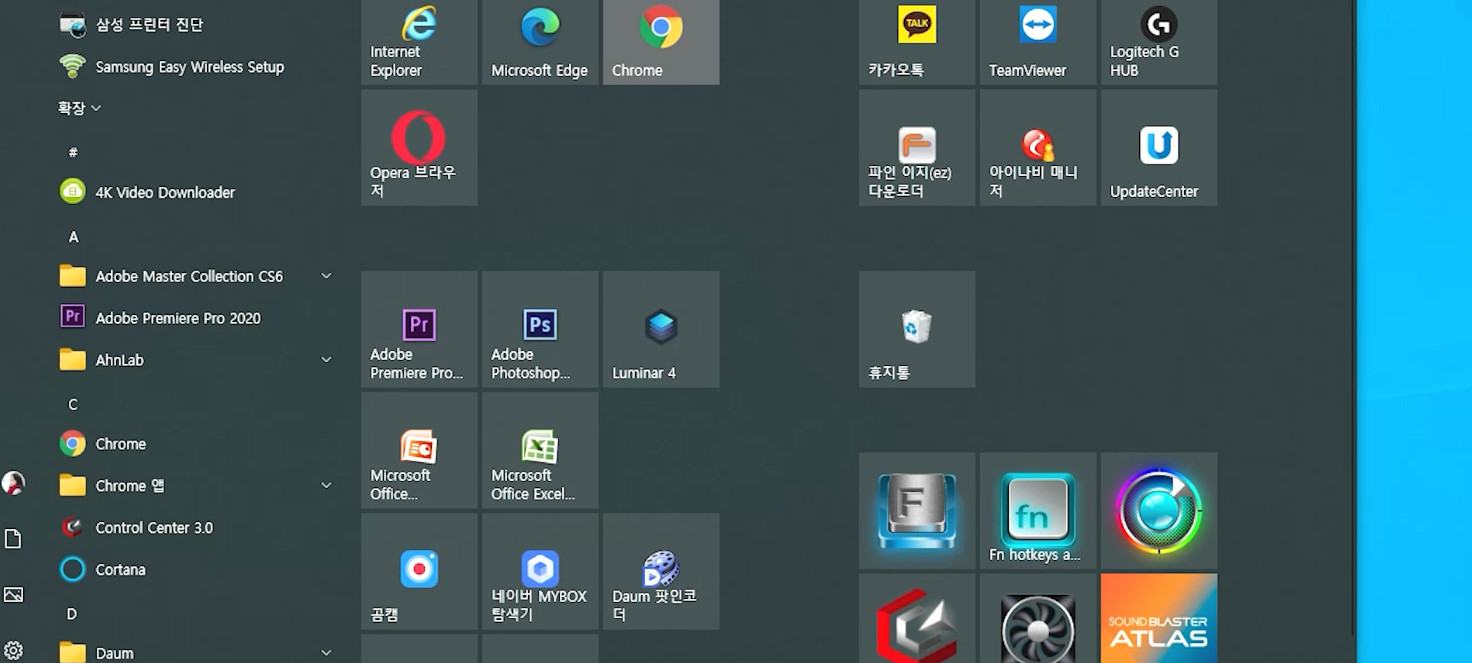Open the Microsoft Office PowerPoint tile
The image size is (1472, 663).
click(x=419, y=450)
